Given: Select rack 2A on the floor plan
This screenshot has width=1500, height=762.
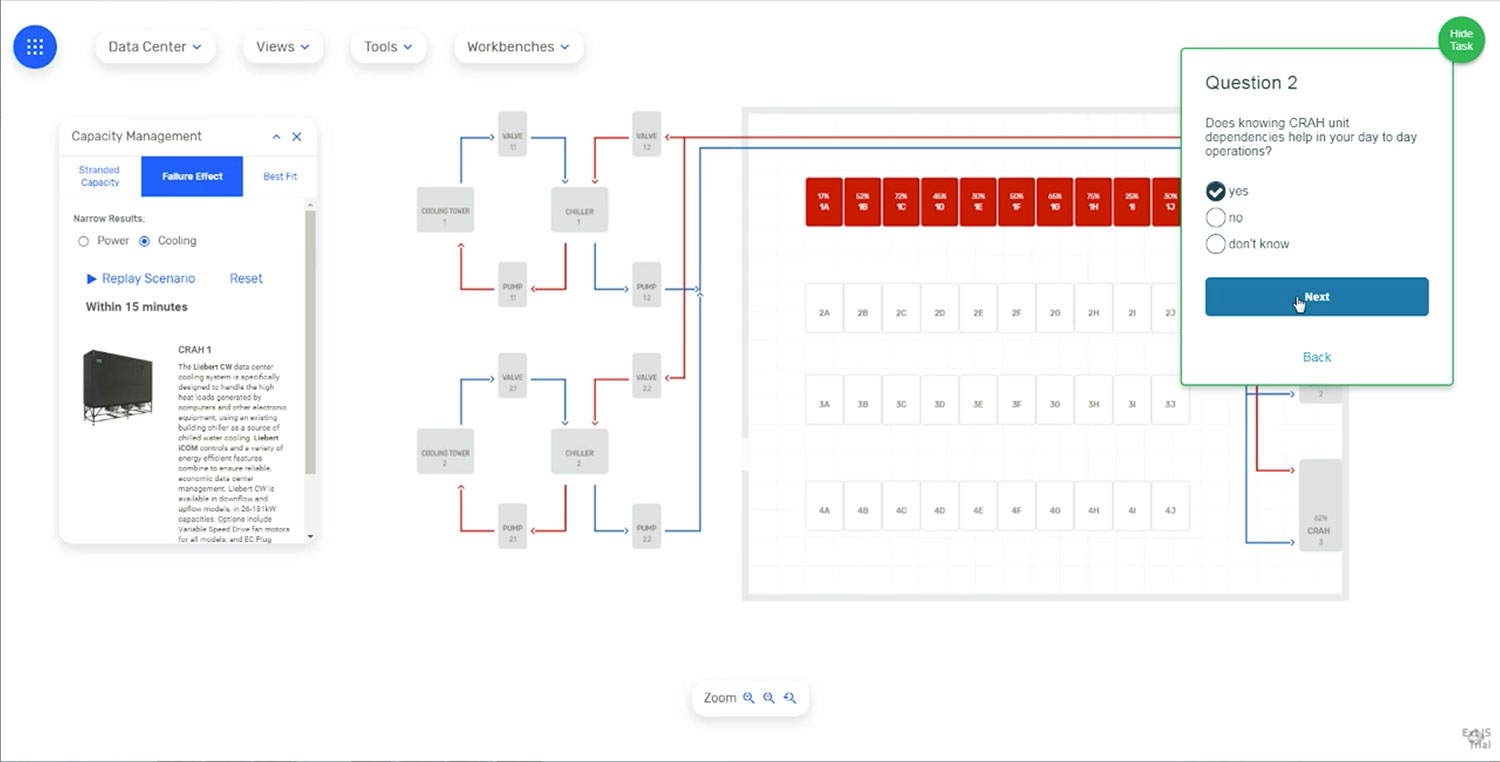Looking at the screenshot, I should (824, 308).
